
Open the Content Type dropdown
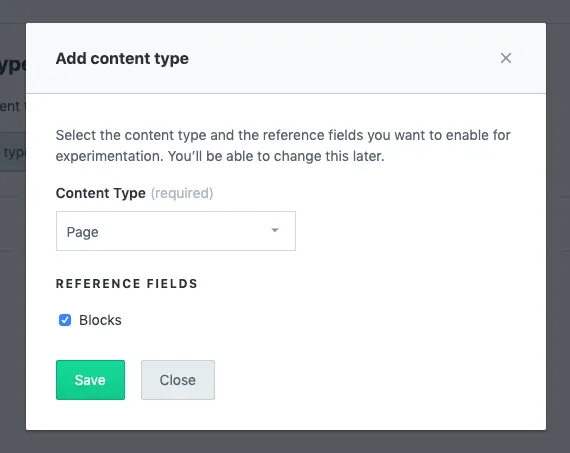click(176, 231)
